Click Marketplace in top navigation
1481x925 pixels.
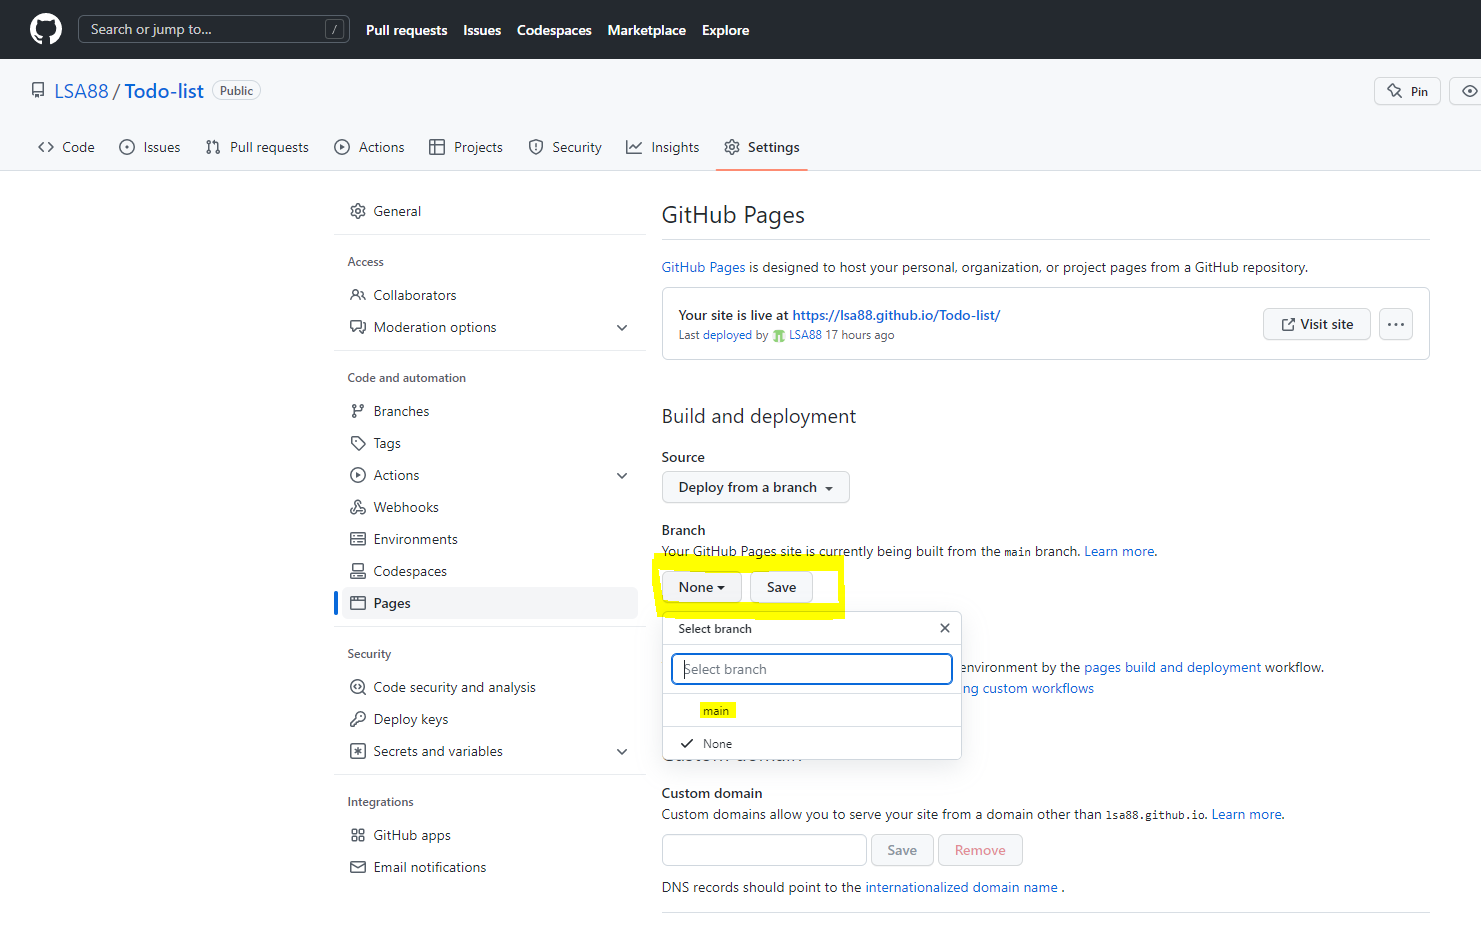click(646, 30)
